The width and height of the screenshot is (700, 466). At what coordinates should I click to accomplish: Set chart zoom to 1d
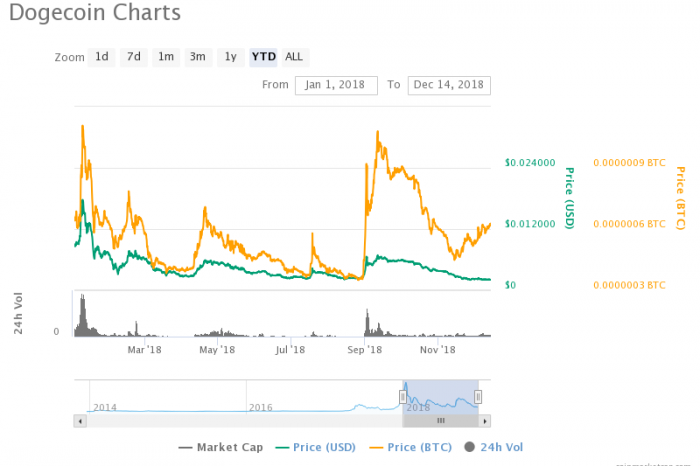[x=101, y=57]
